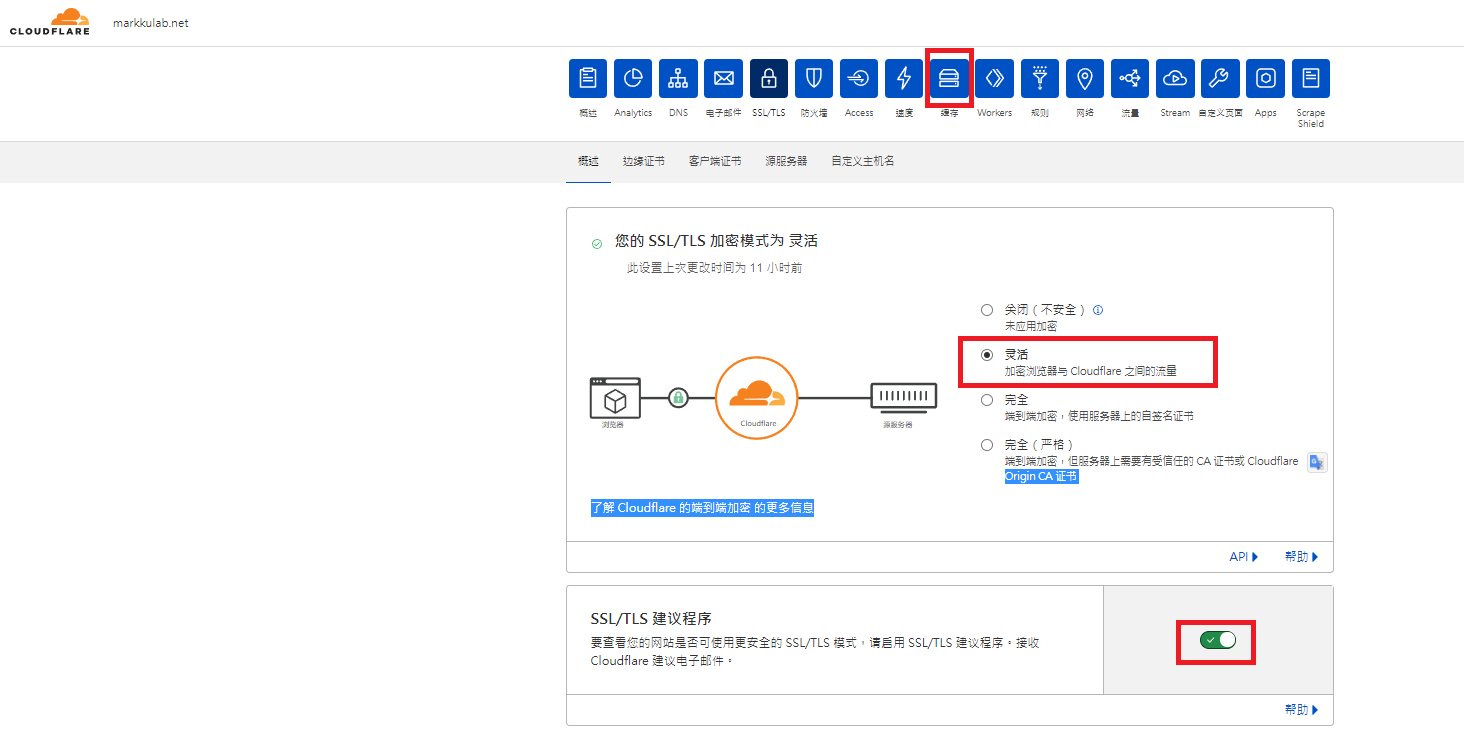Open the Analytics pie chart icon

pos(633,78)
